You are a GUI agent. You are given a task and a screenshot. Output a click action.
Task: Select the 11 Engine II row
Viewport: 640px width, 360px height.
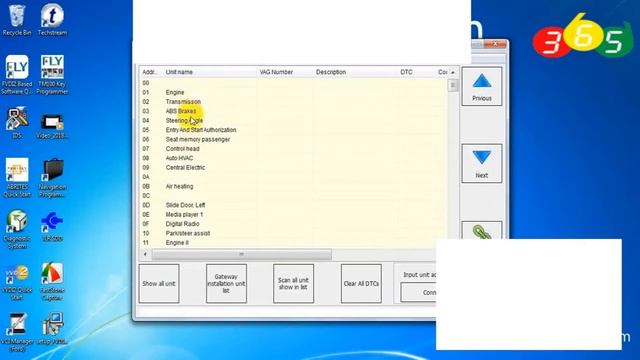pos(293,242)
